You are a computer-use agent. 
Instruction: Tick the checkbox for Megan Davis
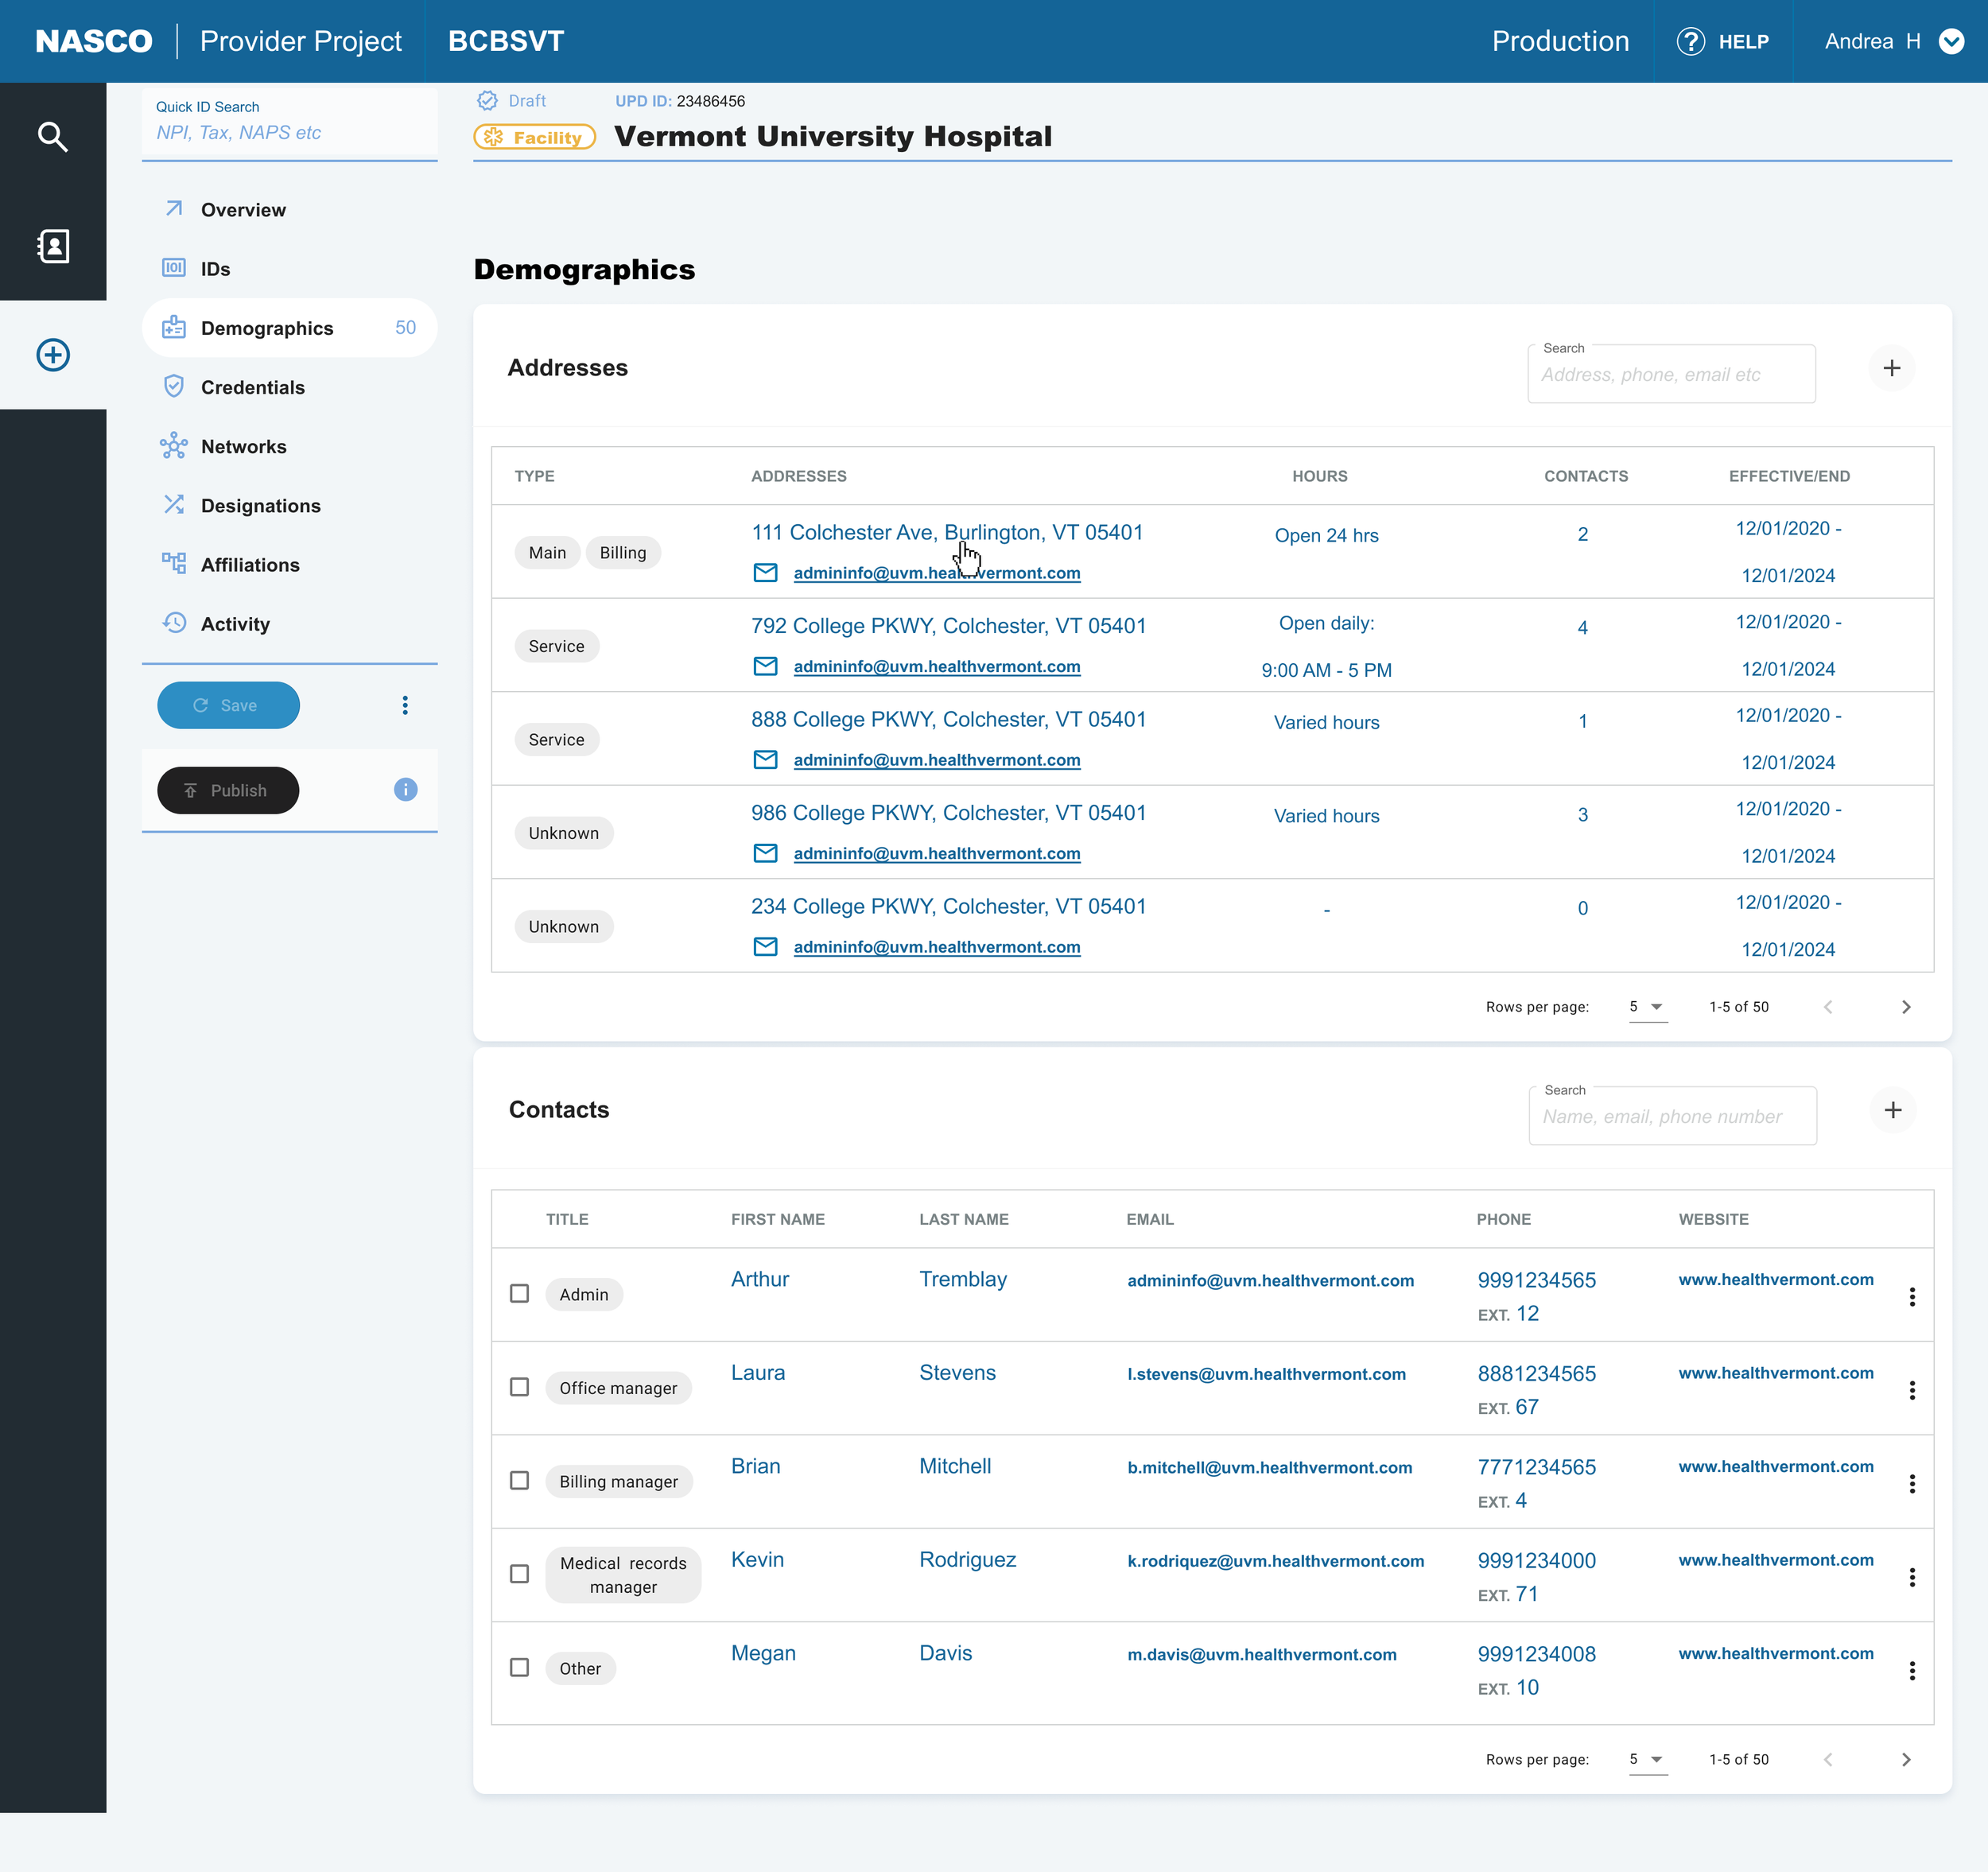[x=519, y=1668]
